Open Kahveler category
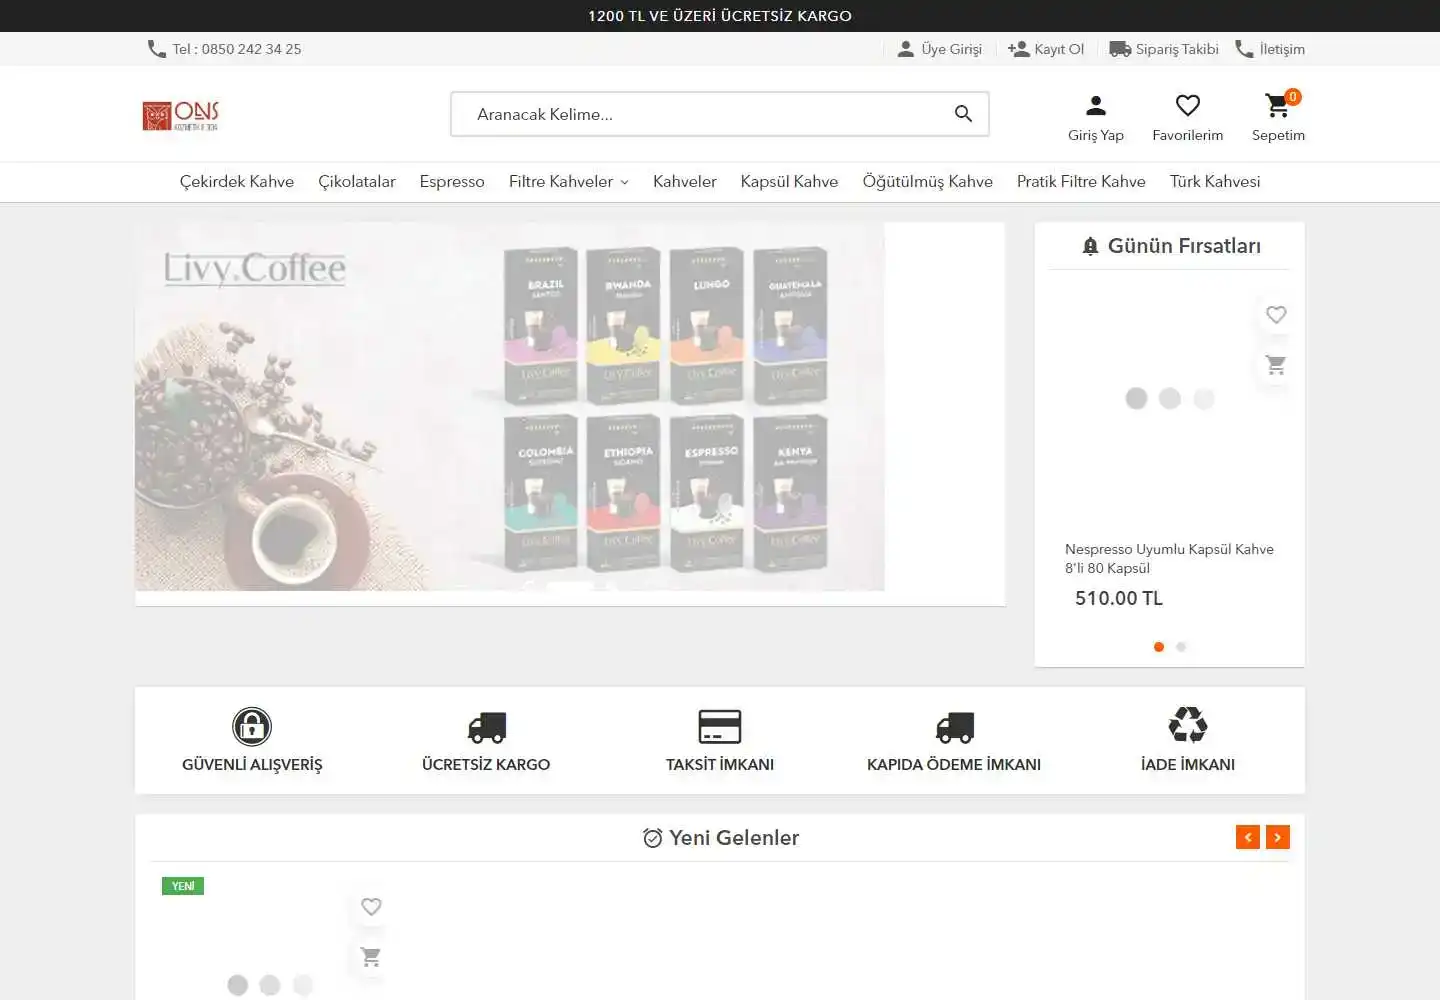The height and width of the screenshot is (1000, 1440). point(685,181)
